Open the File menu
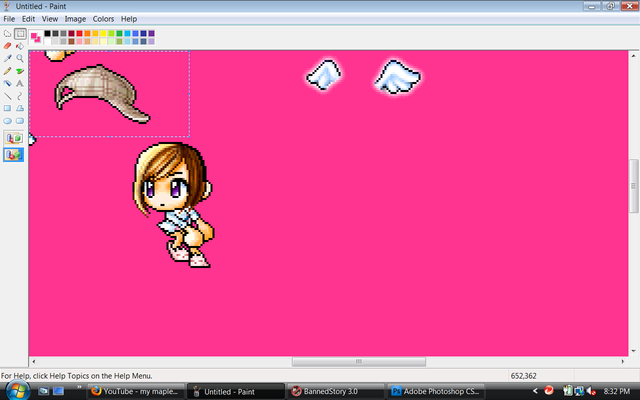 click(x=9, y=19)
